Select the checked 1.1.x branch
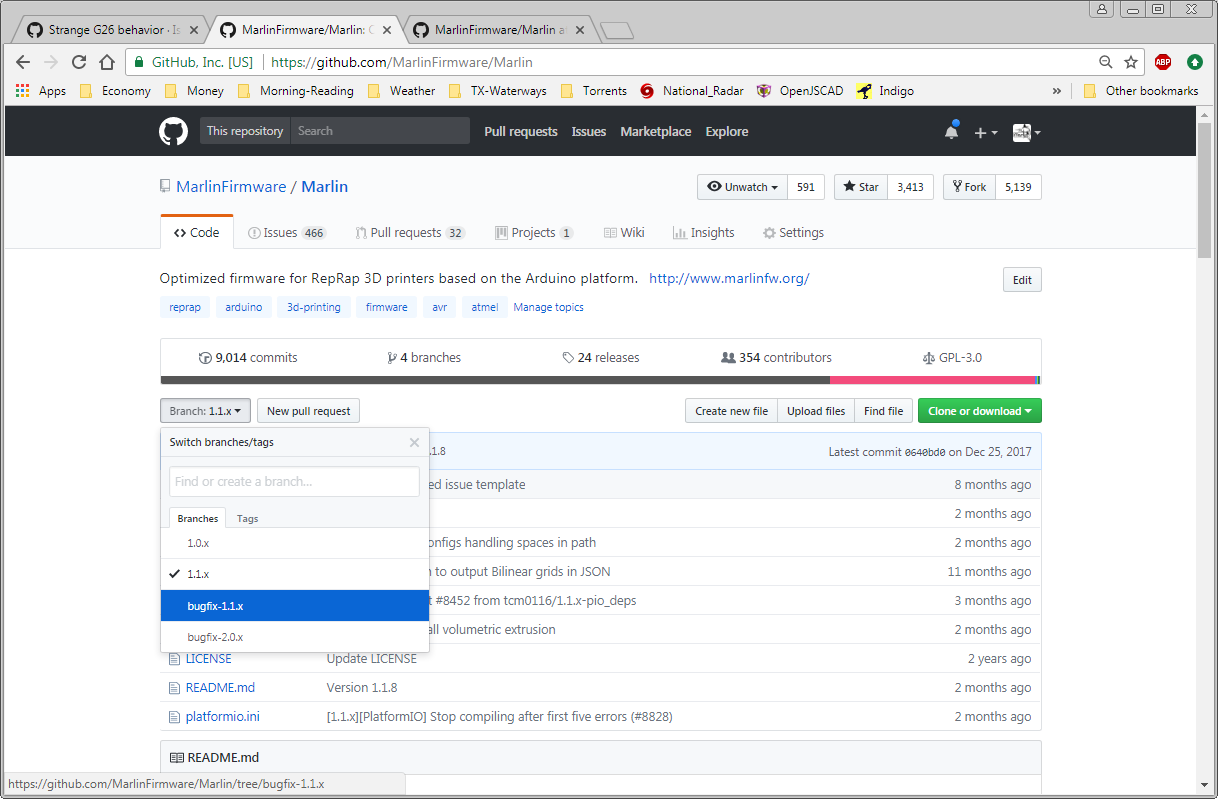 (295, 574)
